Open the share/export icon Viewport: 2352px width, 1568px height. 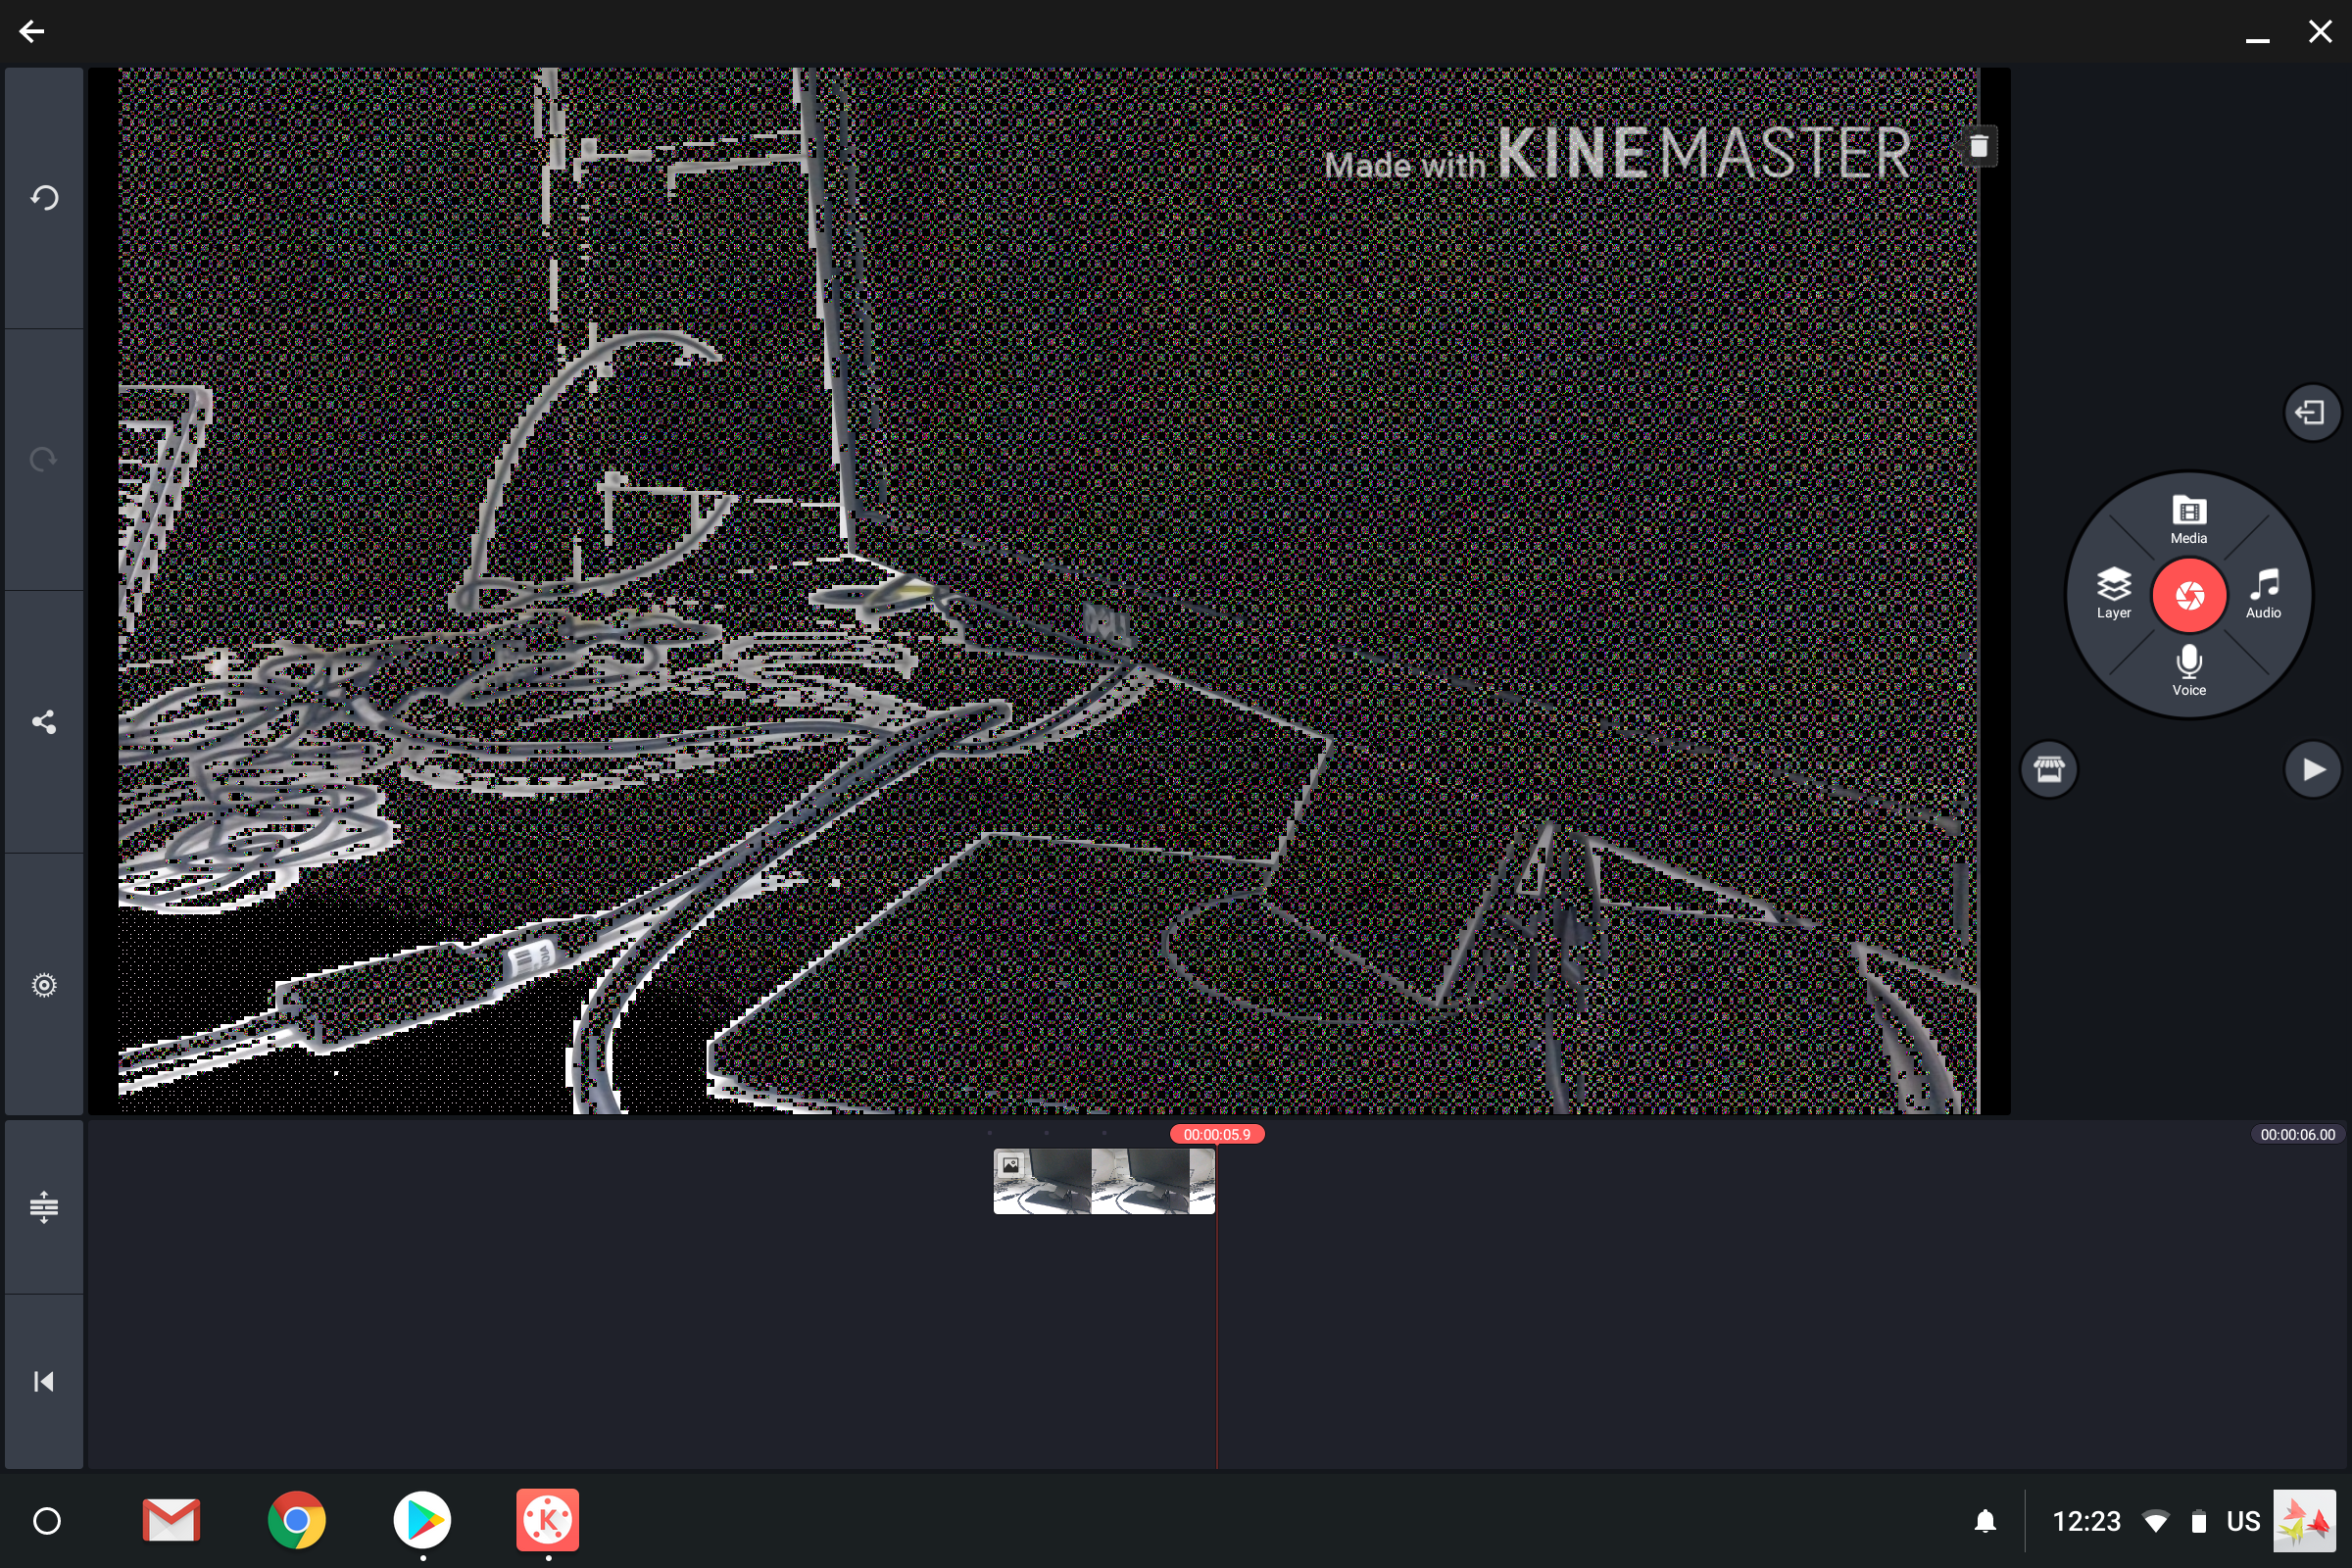click(x=44, y=722)
